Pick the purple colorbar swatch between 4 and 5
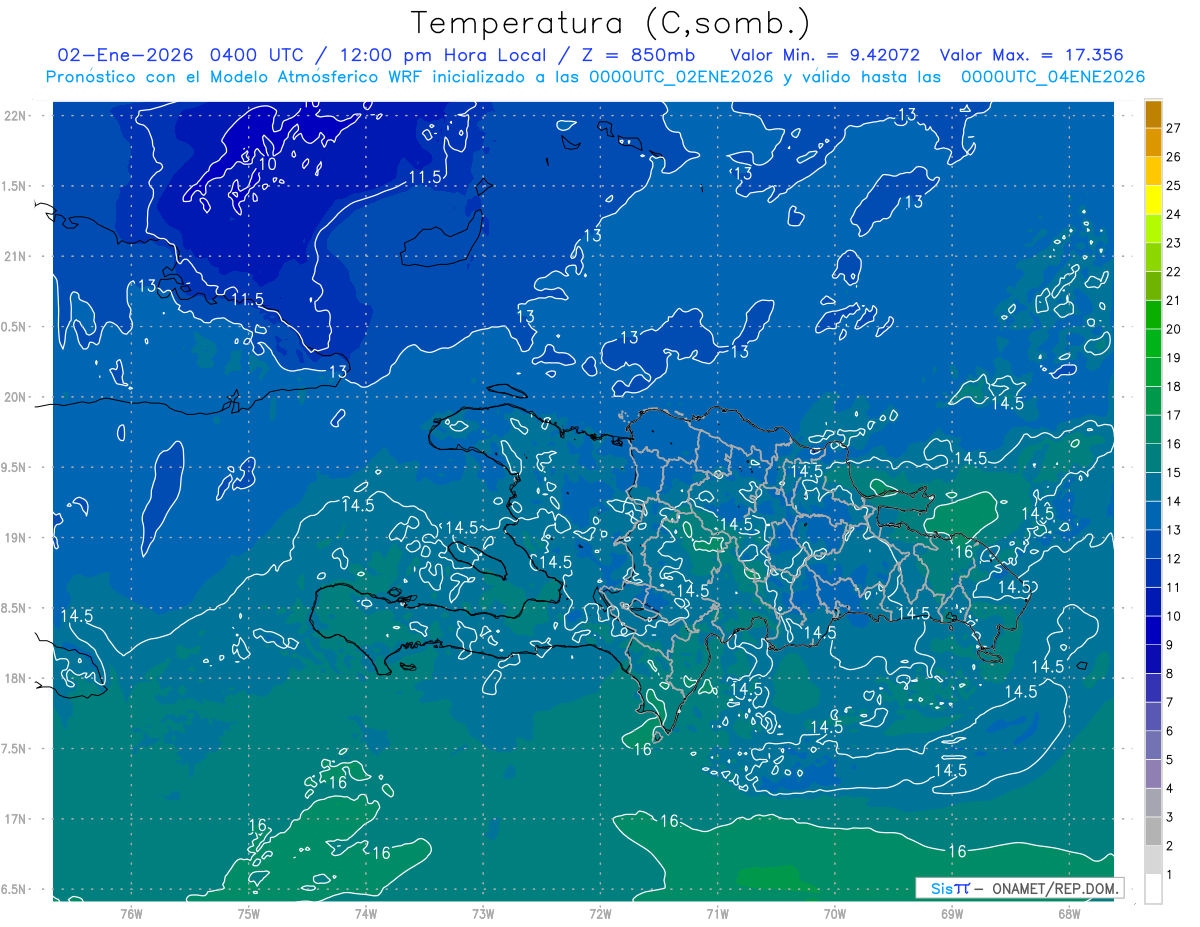The image size is (1200, 927). pos(1153,774)
